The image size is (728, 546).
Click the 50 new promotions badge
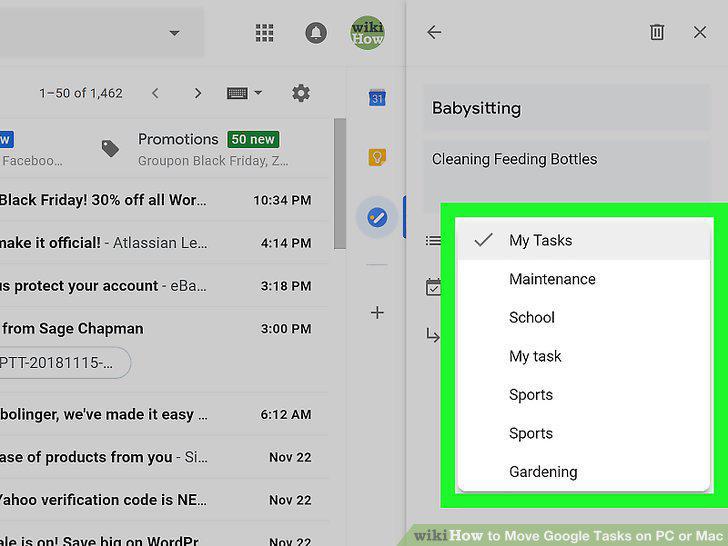253,139
